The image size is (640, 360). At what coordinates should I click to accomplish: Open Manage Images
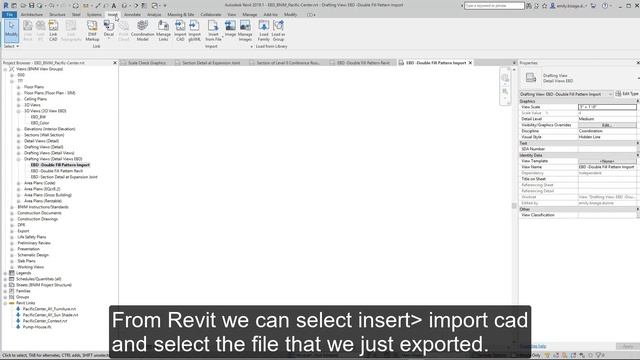click(245, 31)
